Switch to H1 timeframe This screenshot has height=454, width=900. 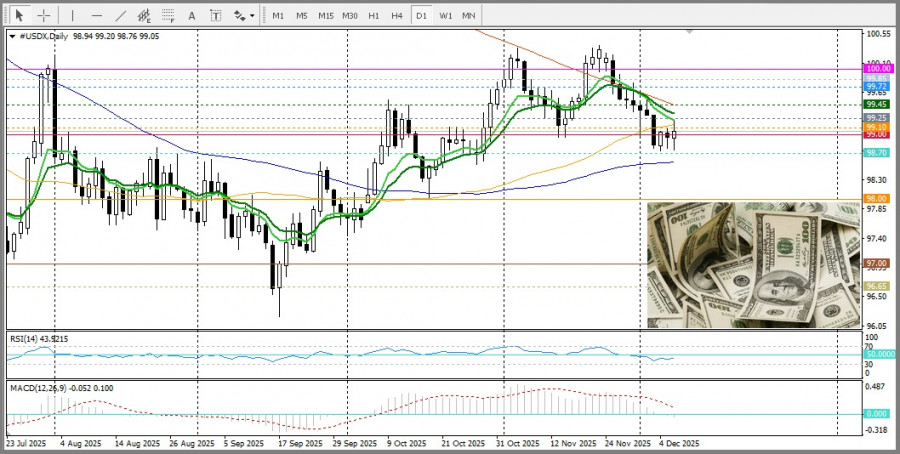(x=374, y=15)
